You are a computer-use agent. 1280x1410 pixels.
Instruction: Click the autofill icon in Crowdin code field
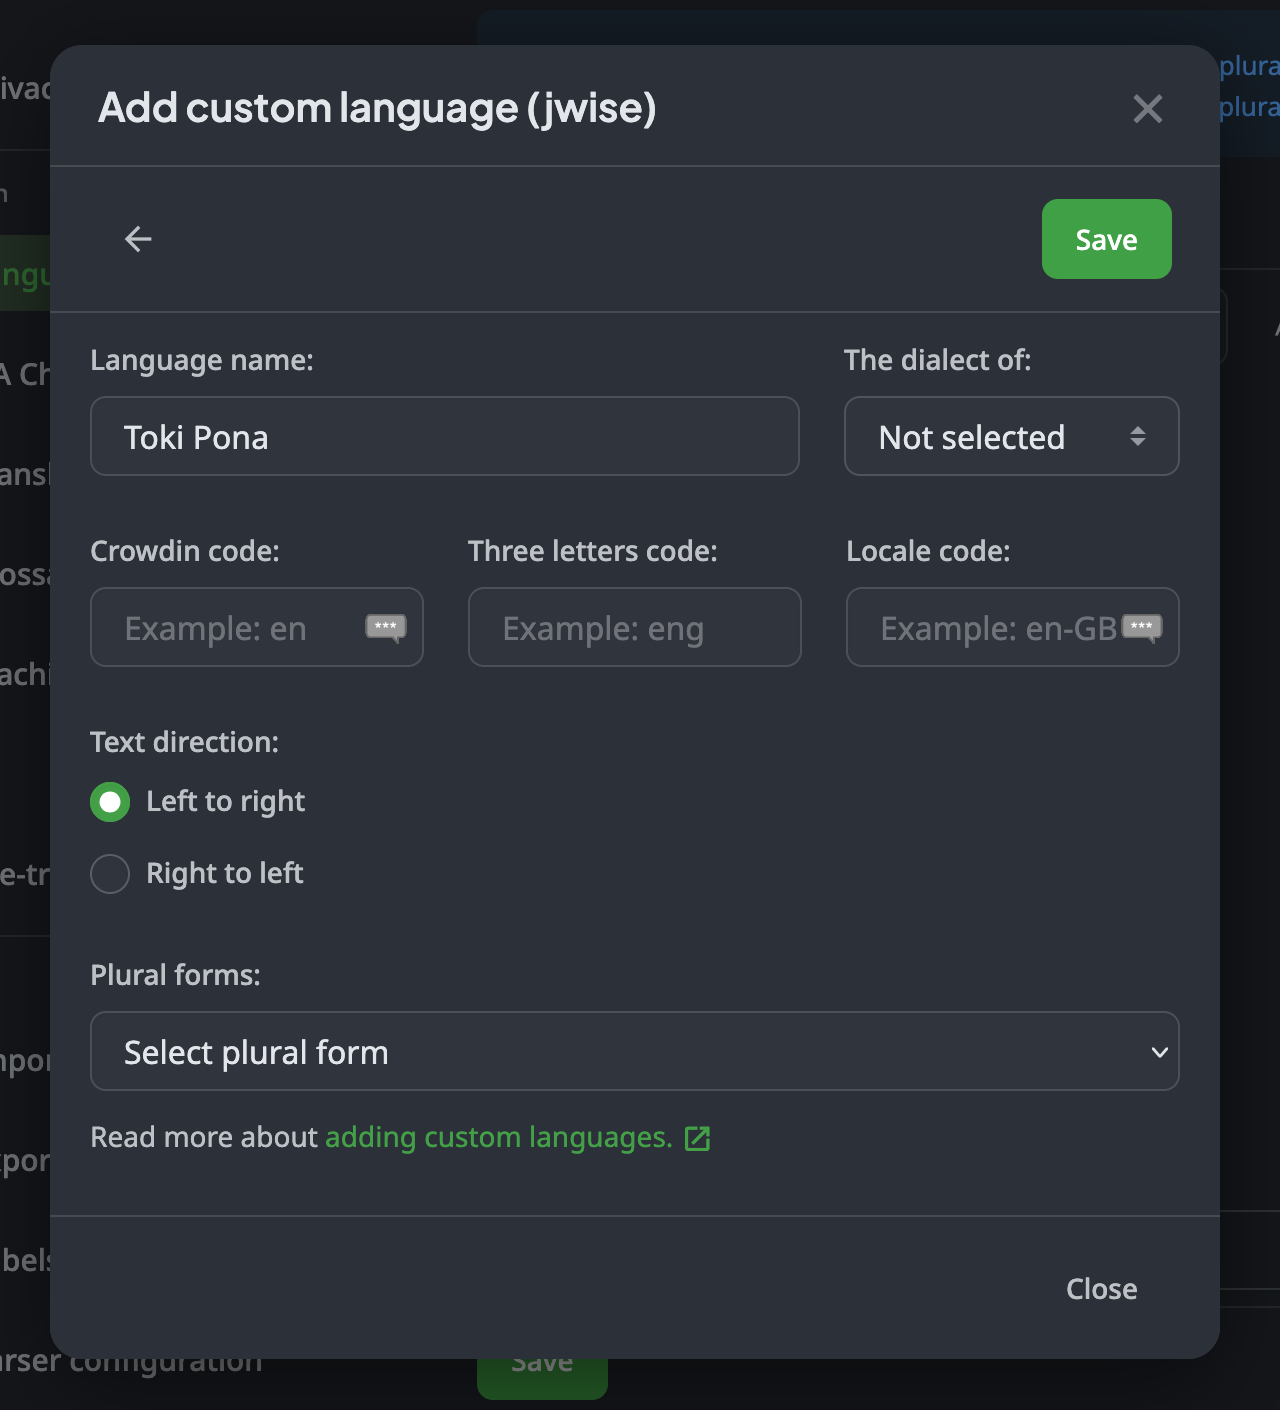click(386, 627)
